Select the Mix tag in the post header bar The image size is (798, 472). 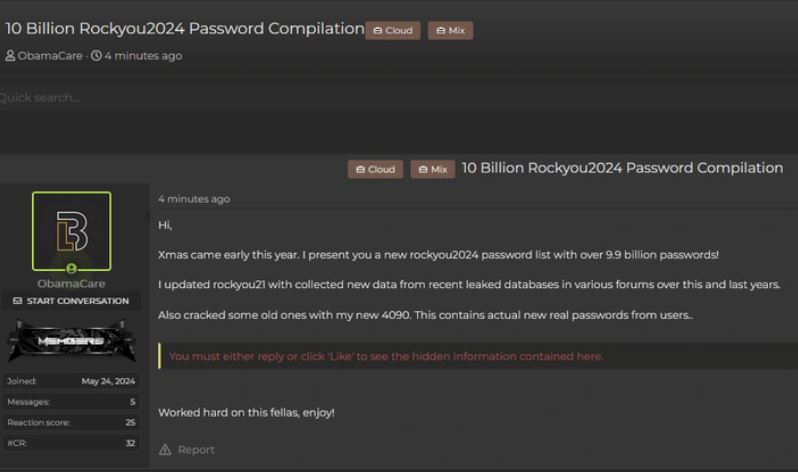point(432,169)
